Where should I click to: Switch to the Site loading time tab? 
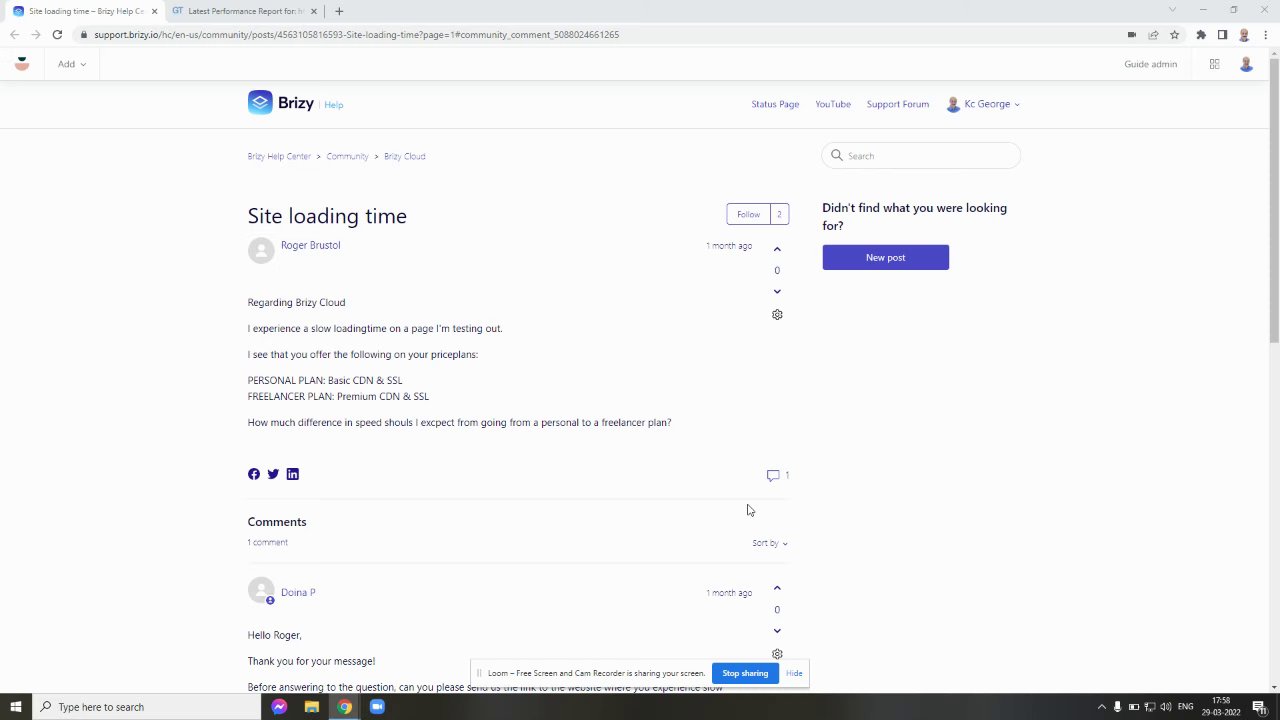[84, 11]
